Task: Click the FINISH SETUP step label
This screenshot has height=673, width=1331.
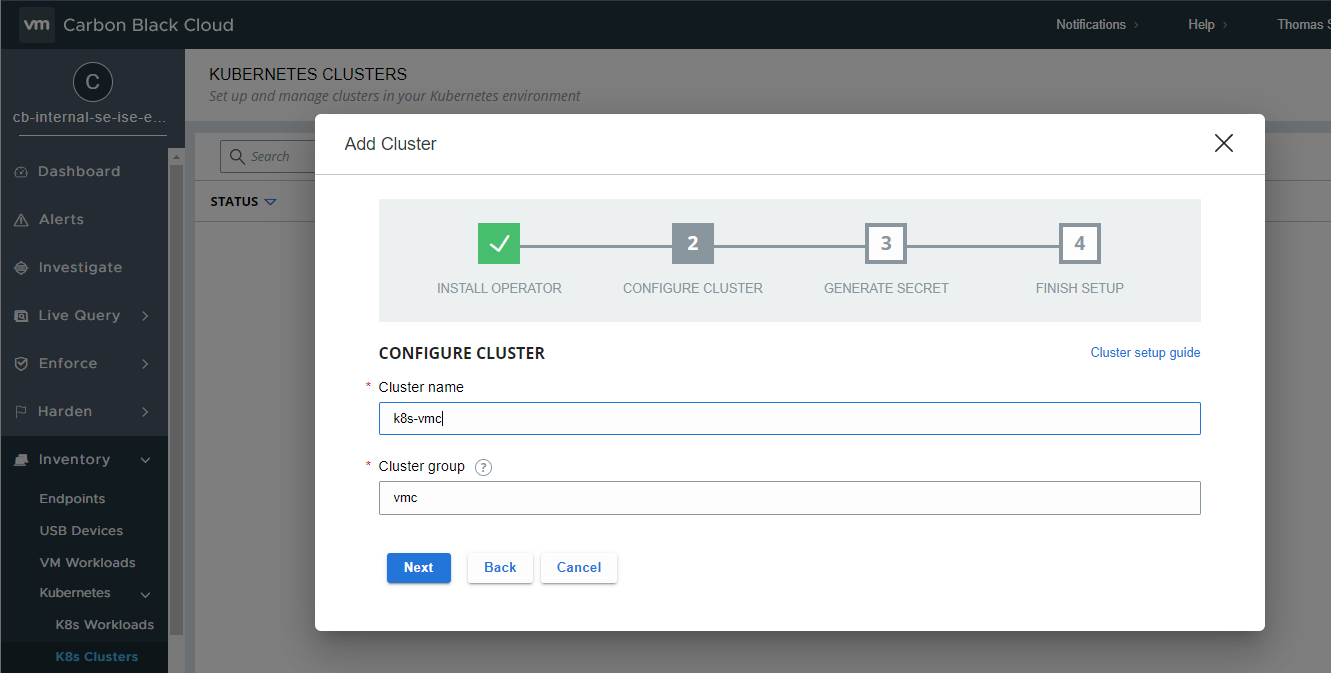Action: [x=1080, y=288]
